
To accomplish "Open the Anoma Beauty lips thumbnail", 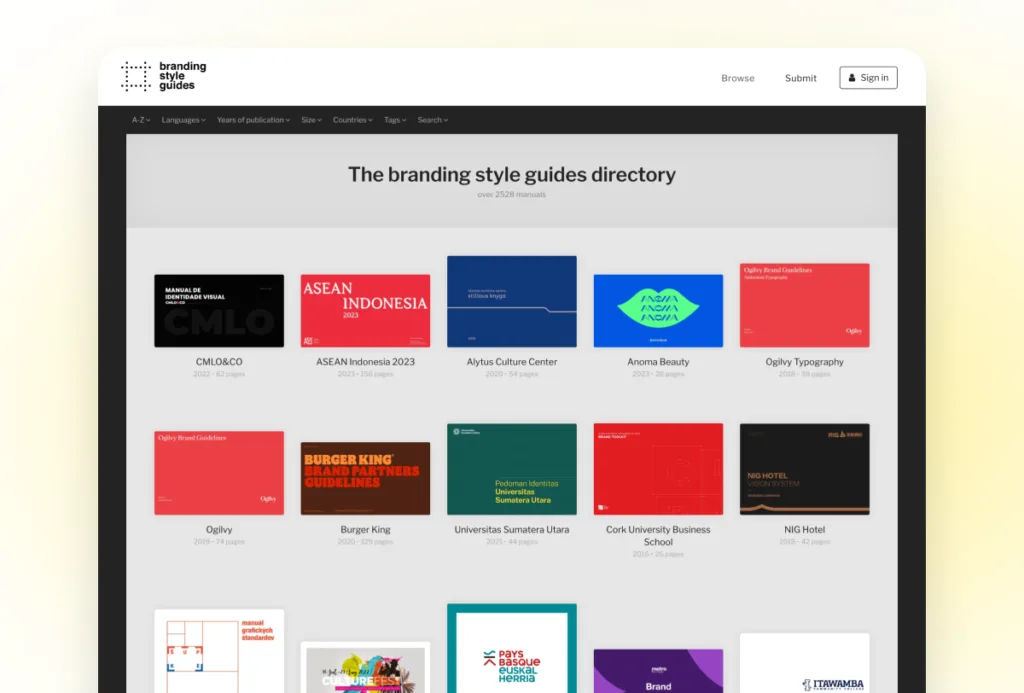I will point(658,311).
